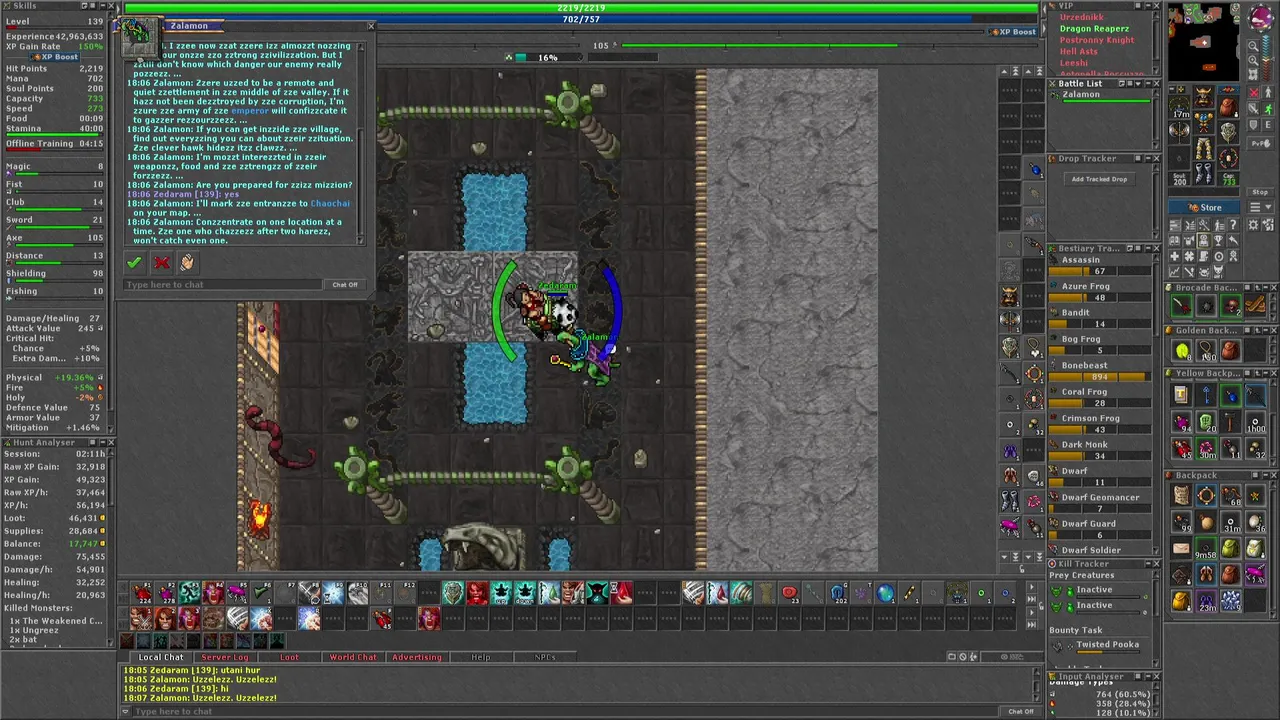Click the legs armor equipment slot

(1203, 148)
